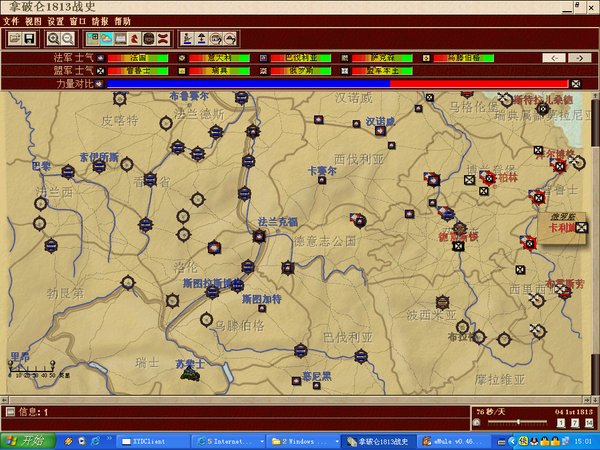Click the open file toolbar icon
The width and height of the screenshot is (600, 450).
(x=17, y=38)
